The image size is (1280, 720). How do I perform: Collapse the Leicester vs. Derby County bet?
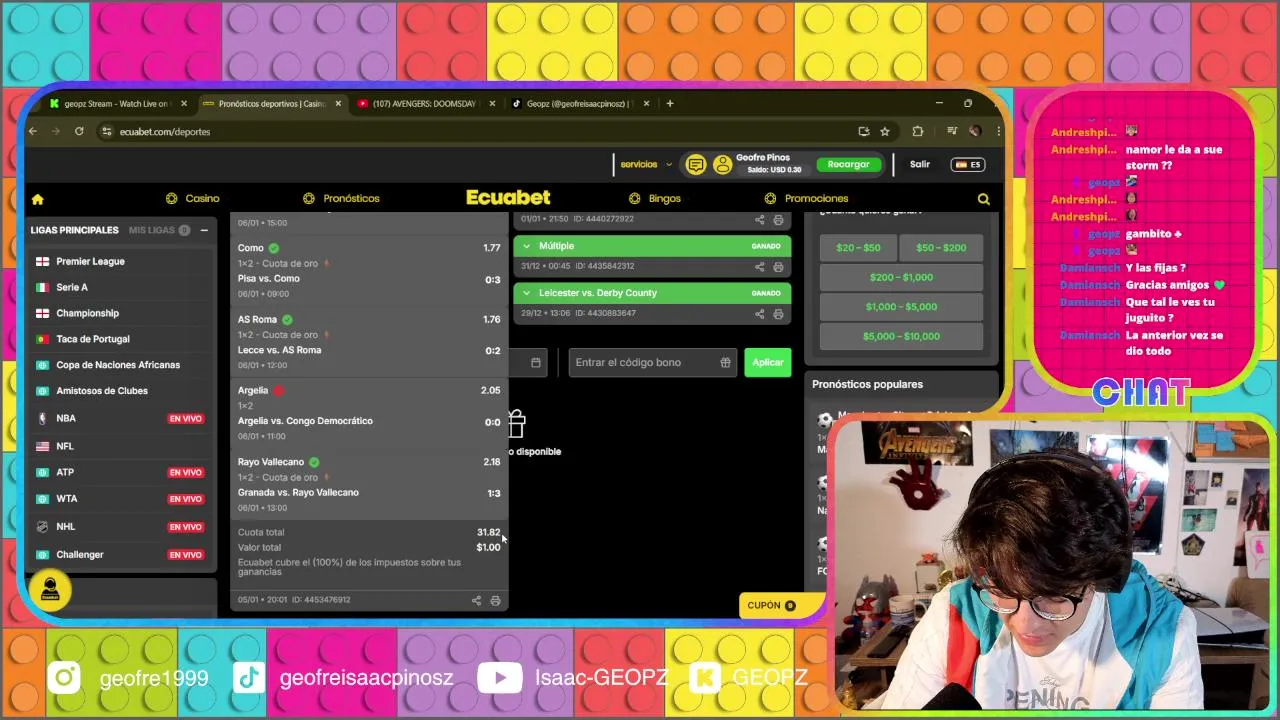point(527,293)
